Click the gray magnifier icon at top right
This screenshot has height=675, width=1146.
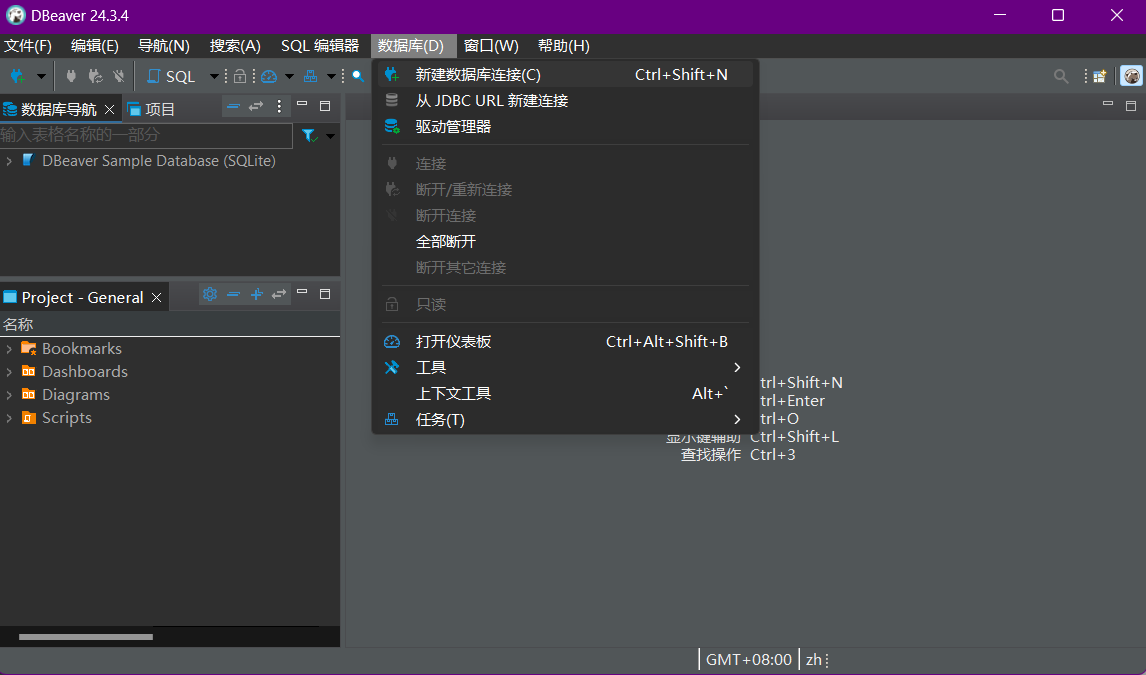click(1060, 76)
